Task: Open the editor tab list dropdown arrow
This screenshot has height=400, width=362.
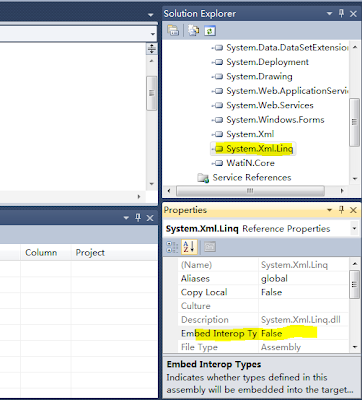Action: tap(151, 15)
